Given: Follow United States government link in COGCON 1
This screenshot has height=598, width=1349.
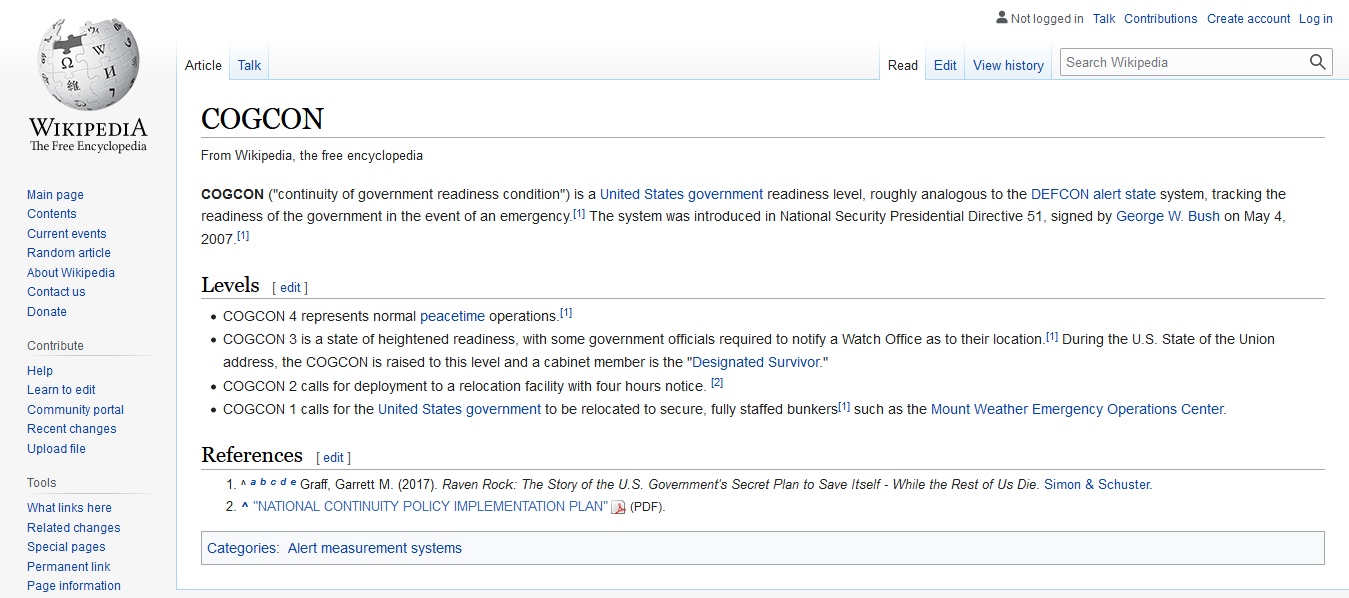Looking at the screenshot, I should click(x=459, y=409).
